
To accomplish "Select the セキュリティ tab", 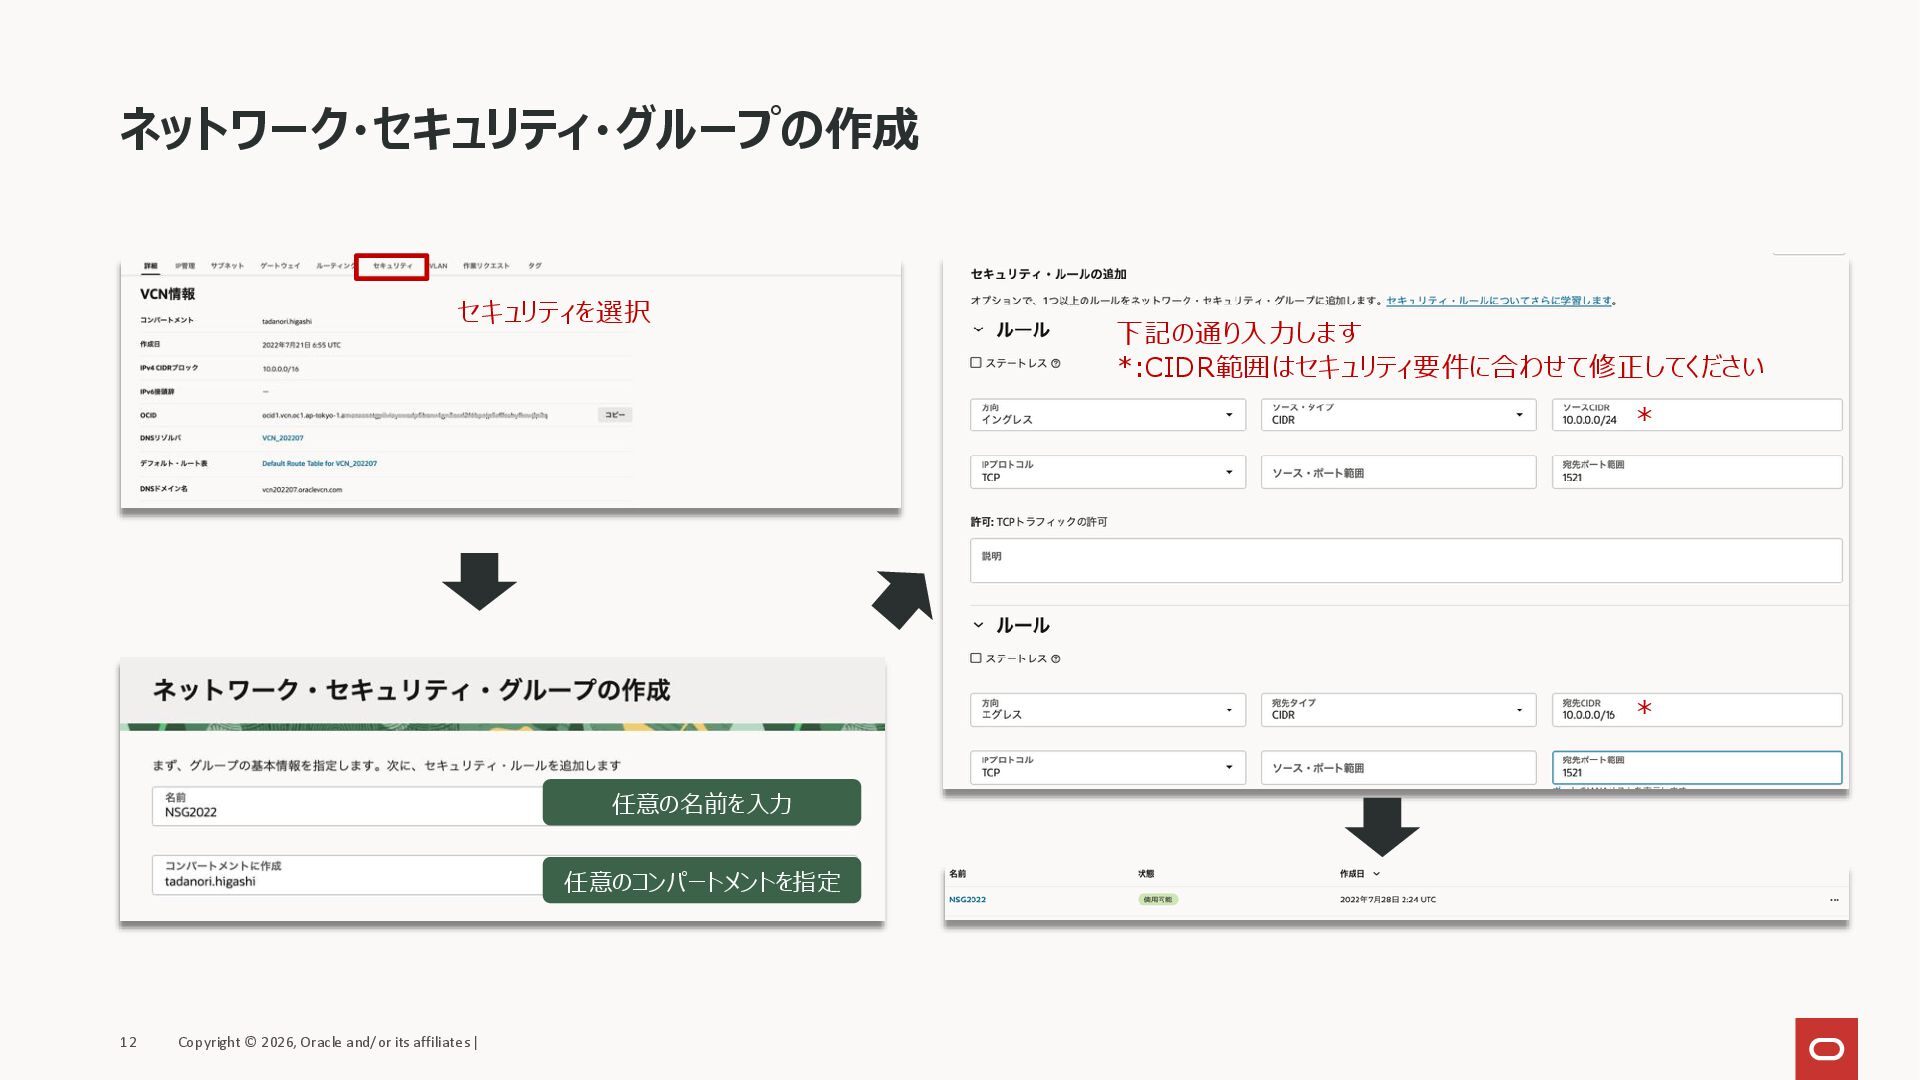I will (x=392, y=266).
